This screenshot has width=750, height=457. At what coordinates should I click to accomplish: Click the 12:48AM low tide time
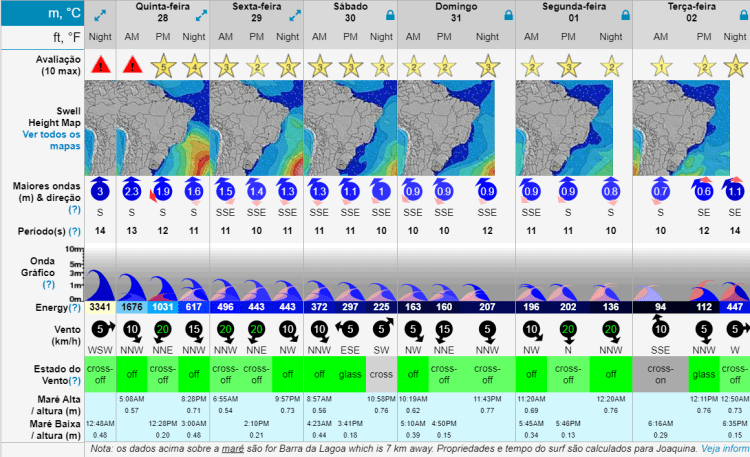click(100, 424)
